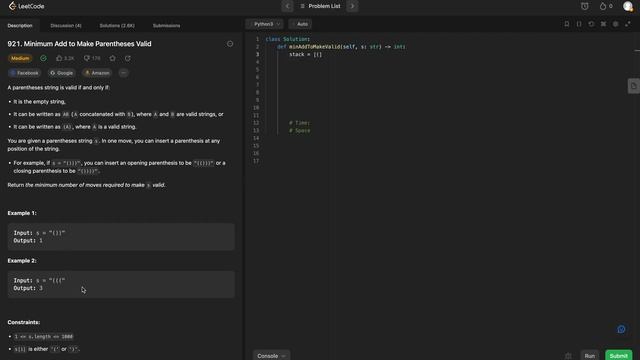Open editor settings gear icon
The height and width of the screenshot is (360, 640).
pyautogui.click(x=616, y=24)
